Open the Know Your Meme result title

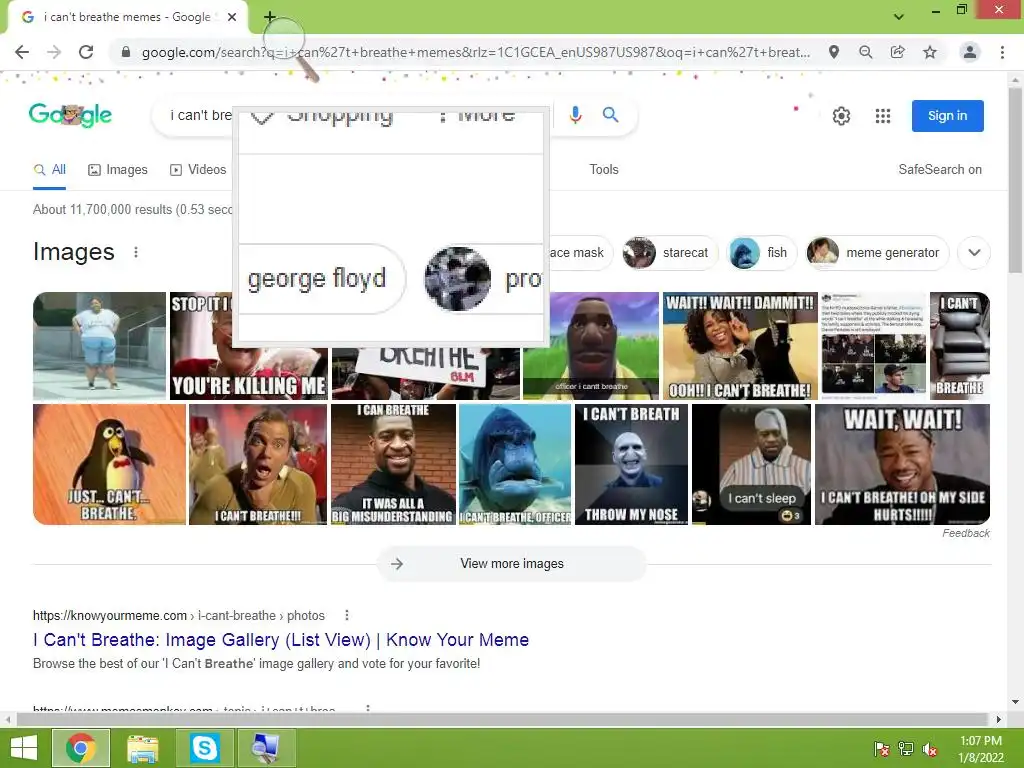[281, 639]
